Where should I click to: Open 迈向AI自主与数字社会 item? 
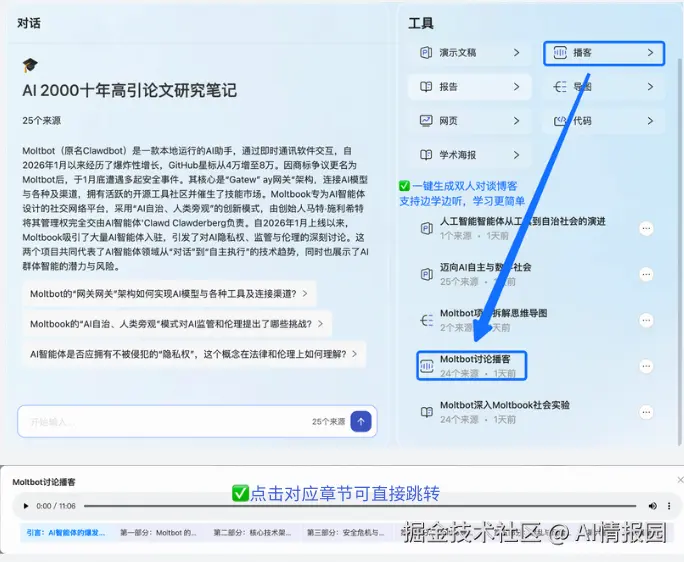(x=485, y=274)
